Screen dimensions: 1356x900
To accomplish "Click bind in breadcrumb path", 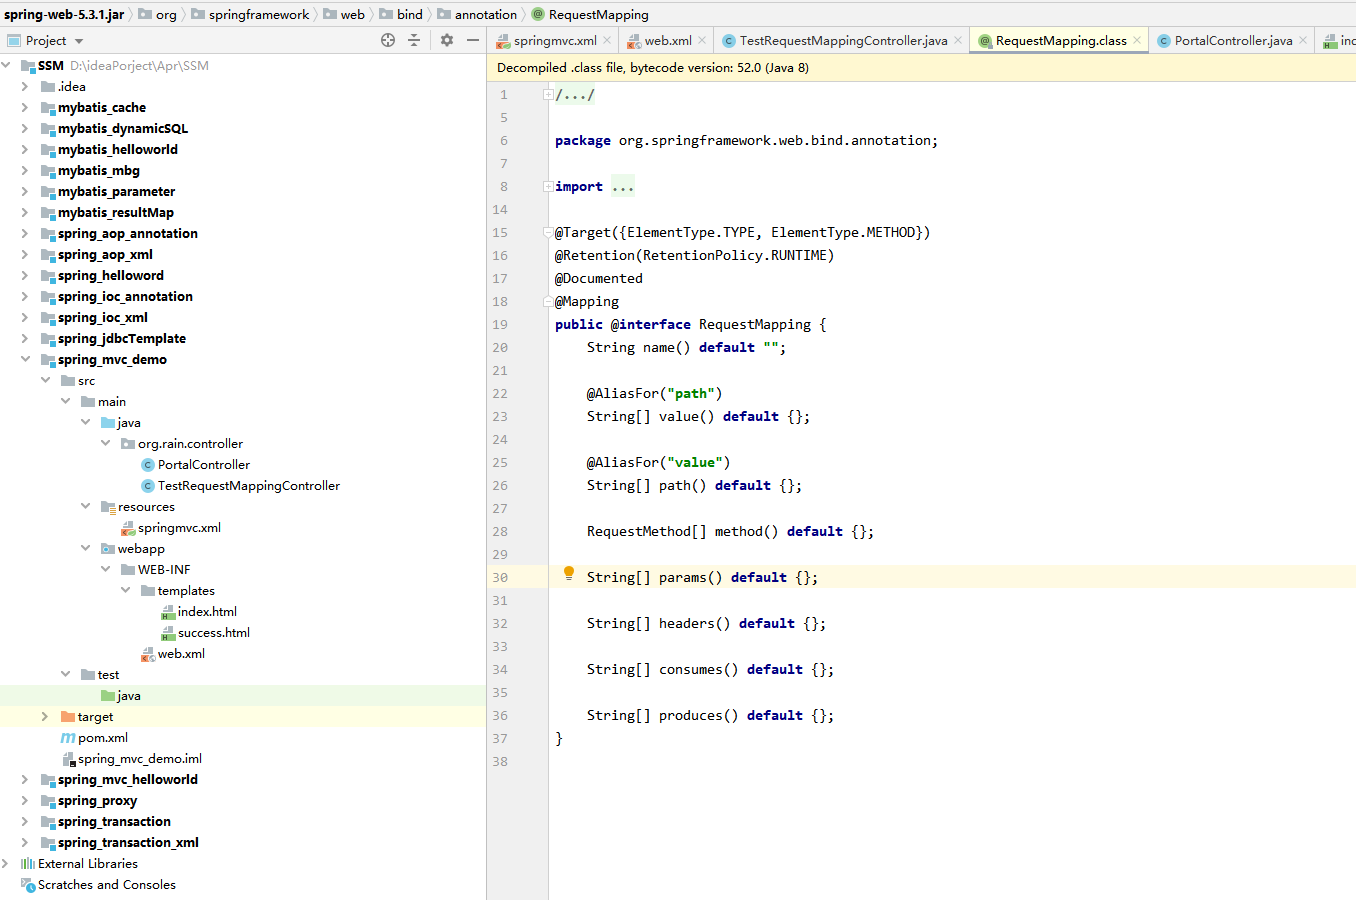I will coord(410,14).
